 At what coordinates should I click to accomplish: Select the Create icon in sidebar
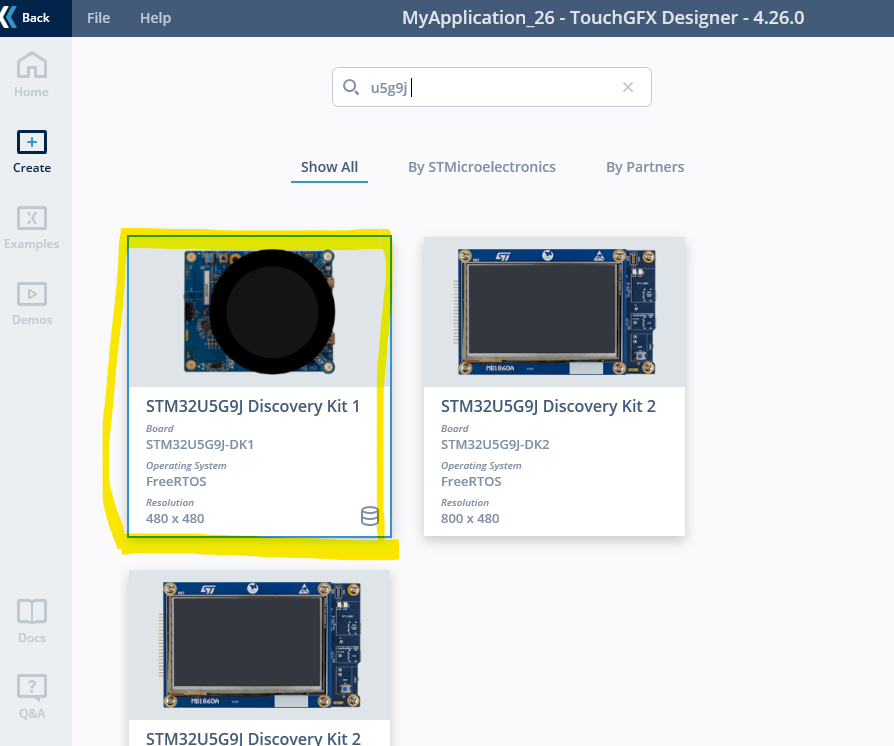click(31, 149)
